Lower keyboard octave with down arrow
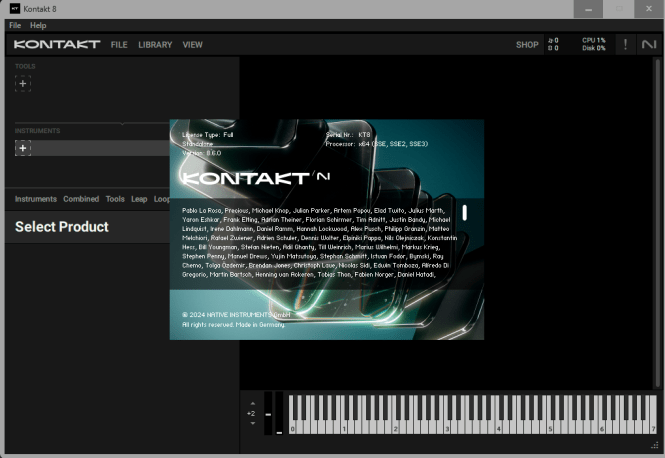 pyautogui.click(x=252, y=423)
